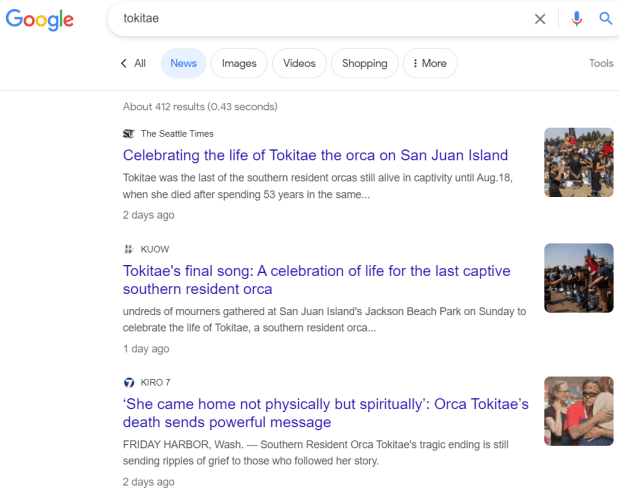This screenshot has width=619, height=488.
Task: Go back to All results tab
Action: 133,63
